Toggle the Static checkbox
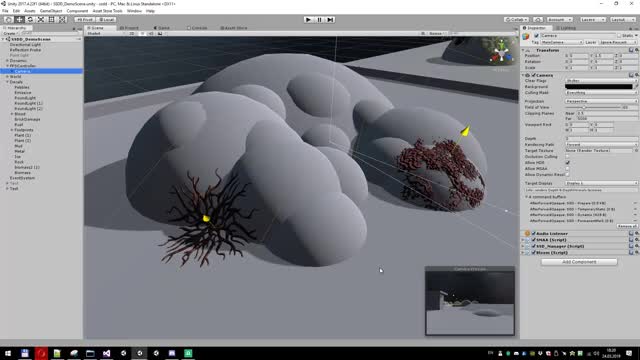Screen dimensions: 640x360 pos(619,36)
